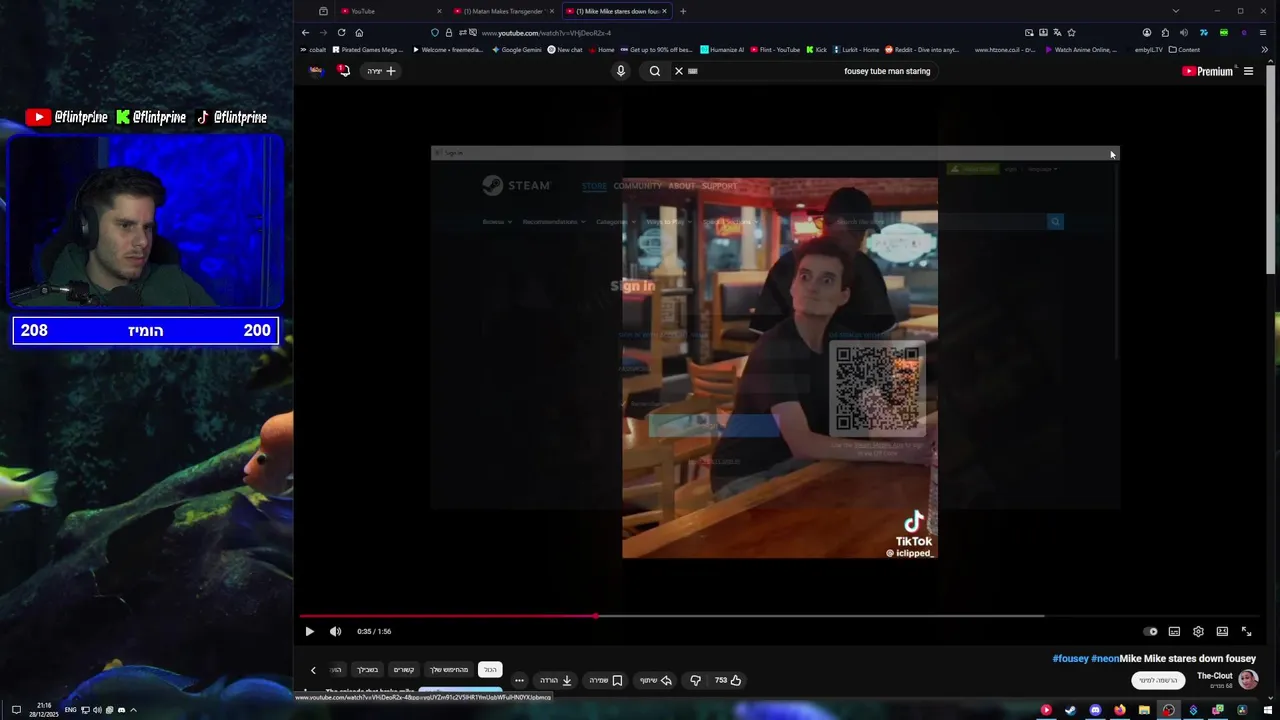
Task: Open the three-dot more actions menu
Action: pos(519,680)
